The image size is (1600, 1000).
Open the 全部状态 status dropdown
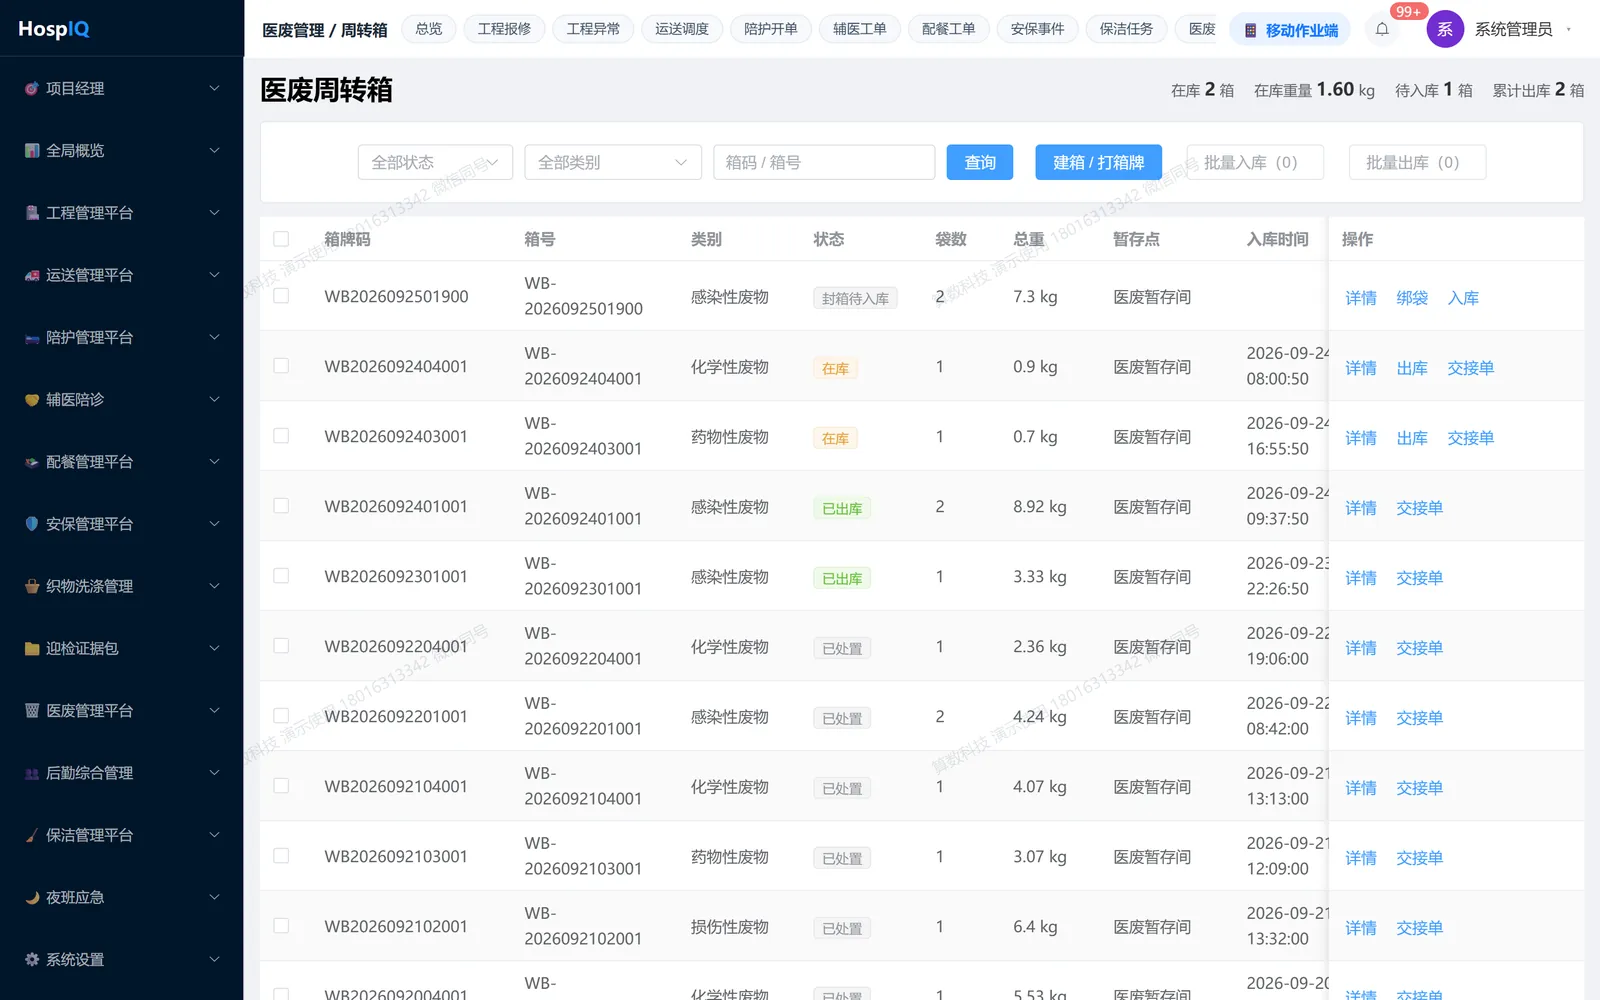coord(435,162)
